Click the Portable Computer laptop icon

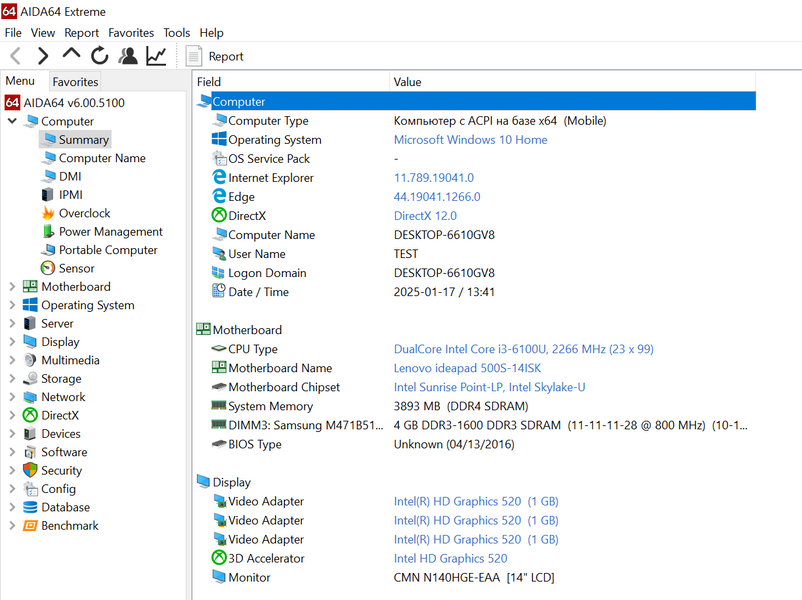pos(49,250)
